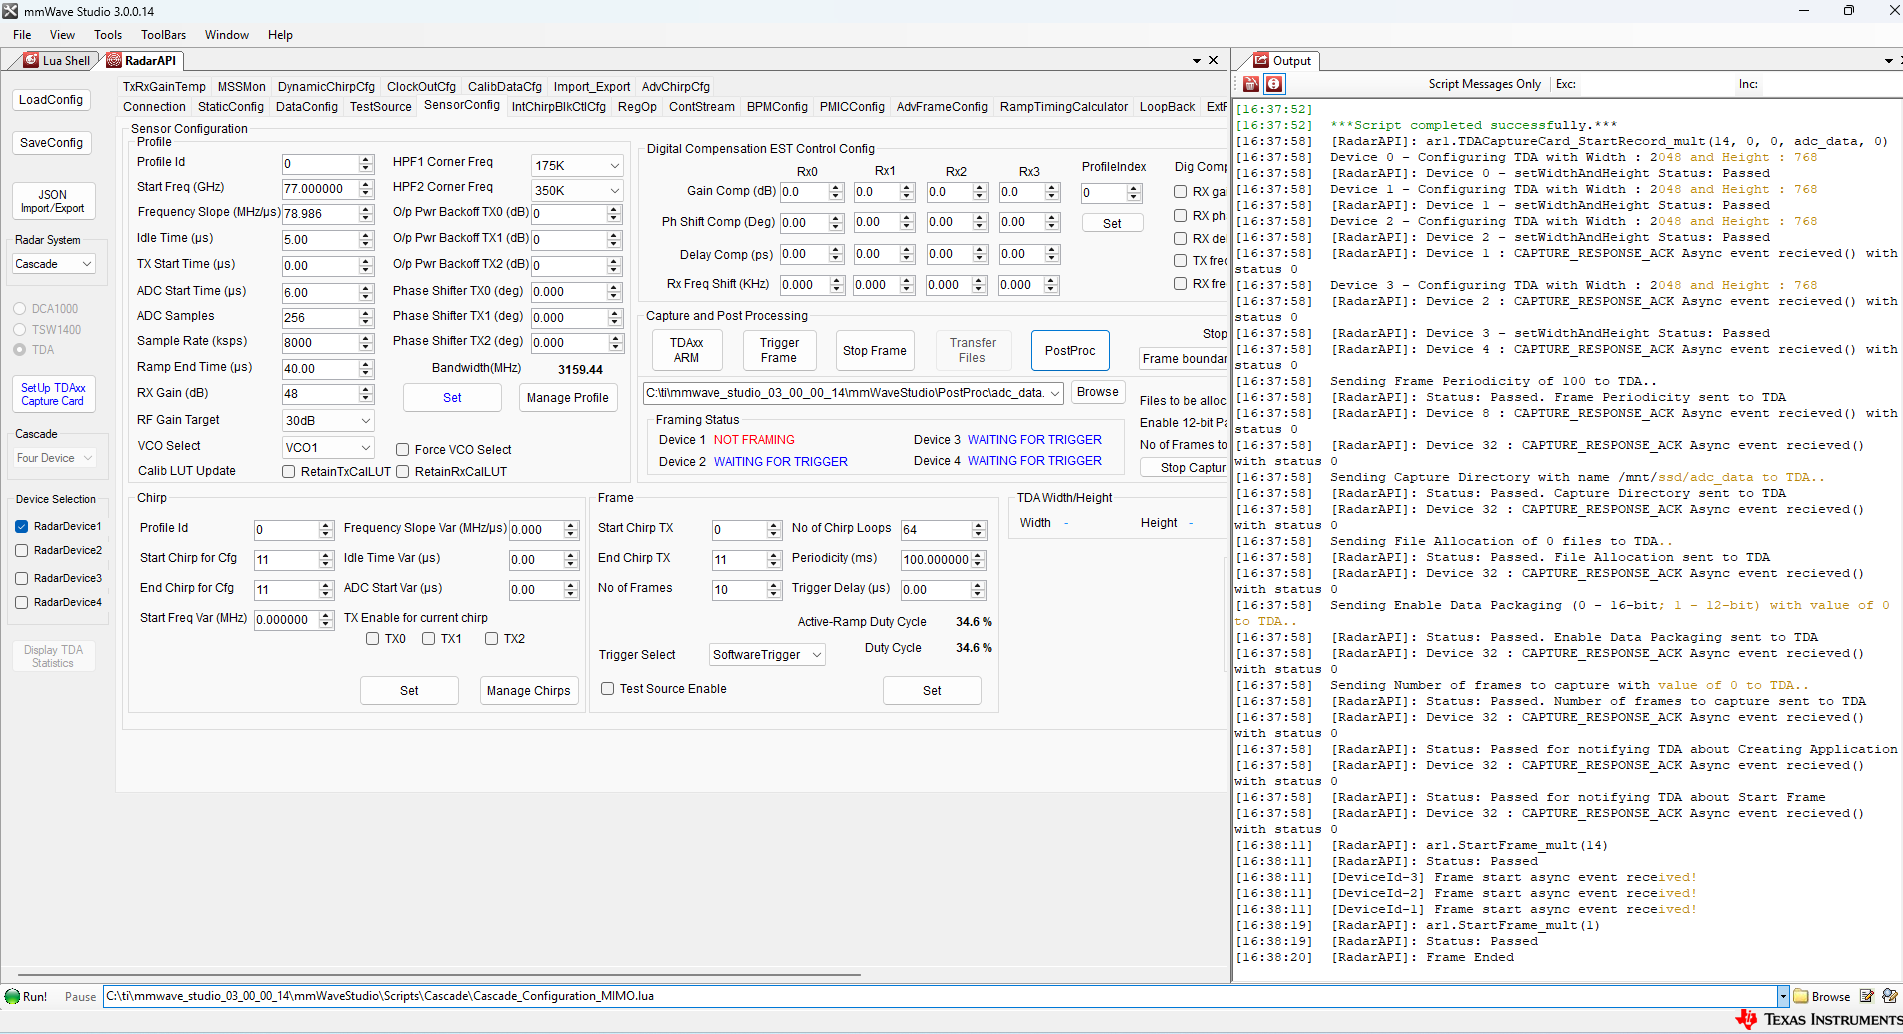Click the Lua Shell tab icon

pos(31,61)
